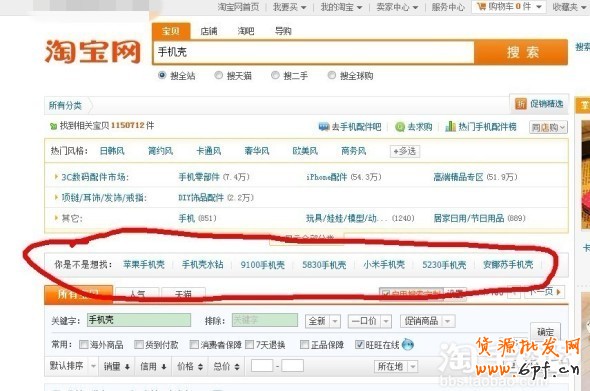This screenshot has height=391, width=590.
Task: Open iPhone配件 category link
Action: (x=327, y=177)
